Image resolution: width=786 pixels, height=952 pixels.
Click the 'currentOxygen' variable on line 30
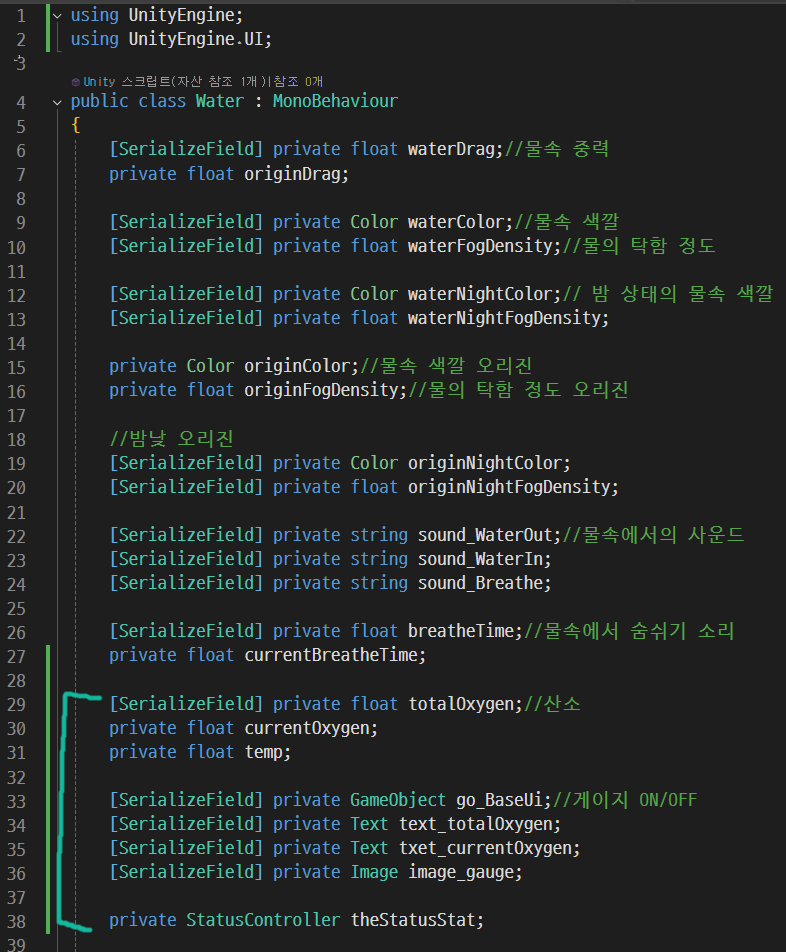coord(307,727)
